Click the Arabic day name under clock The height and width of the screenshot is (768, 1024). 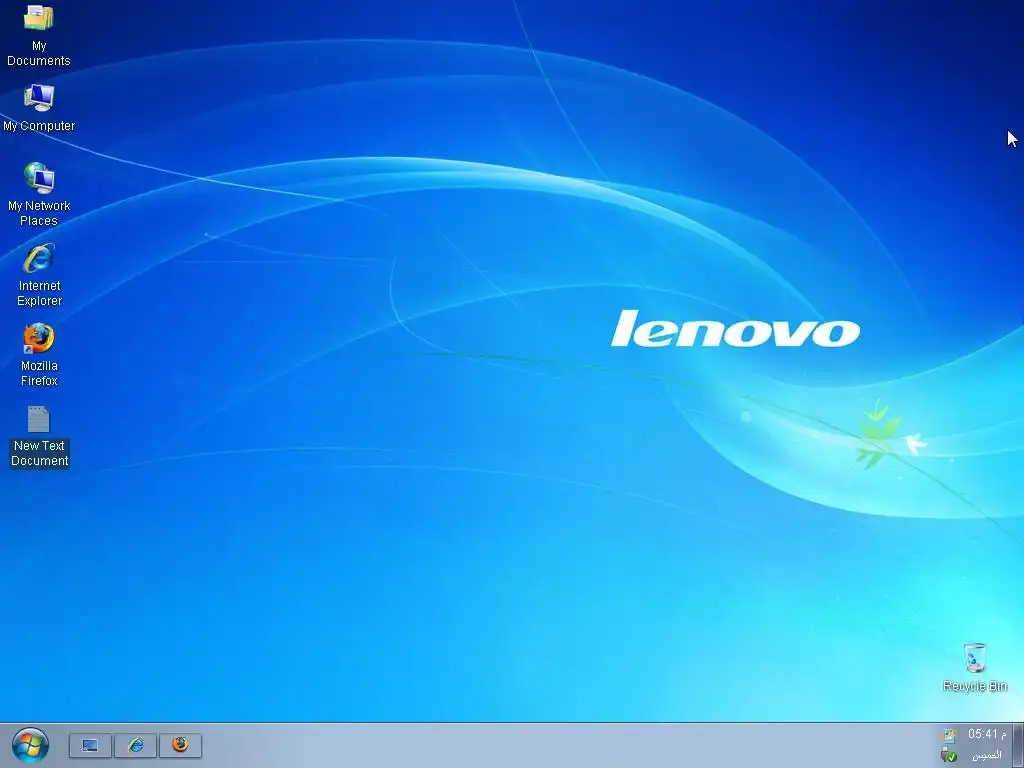click(987, 756)
